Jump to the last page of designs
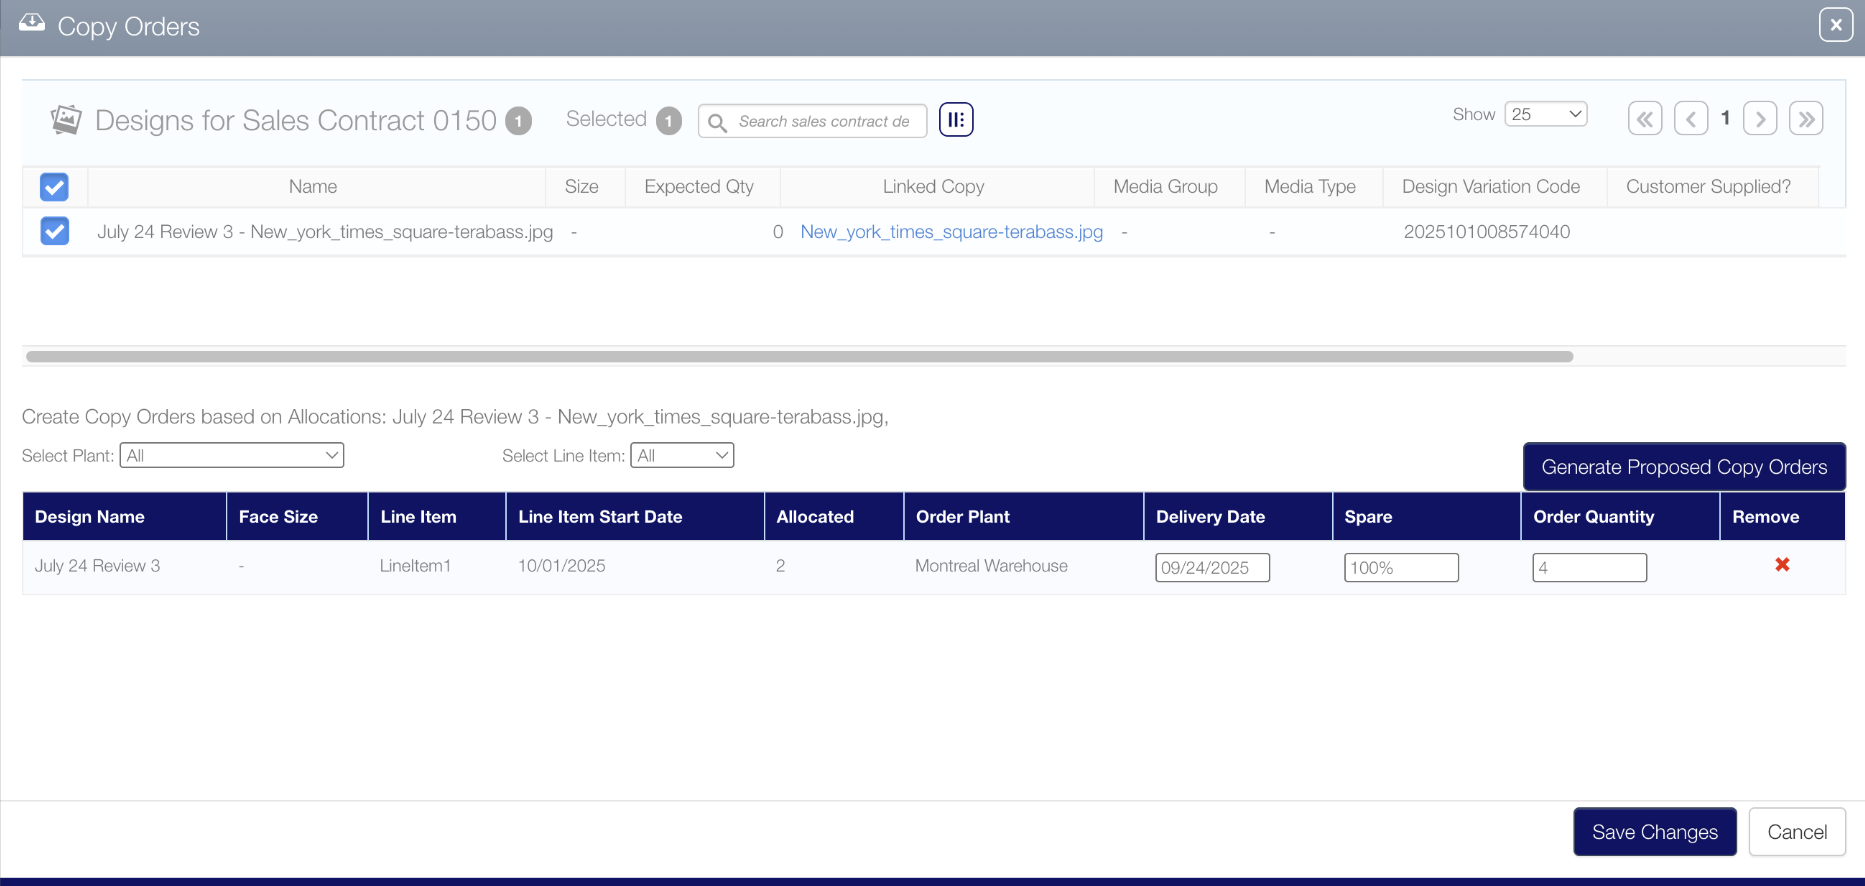 pos(1806,119)
